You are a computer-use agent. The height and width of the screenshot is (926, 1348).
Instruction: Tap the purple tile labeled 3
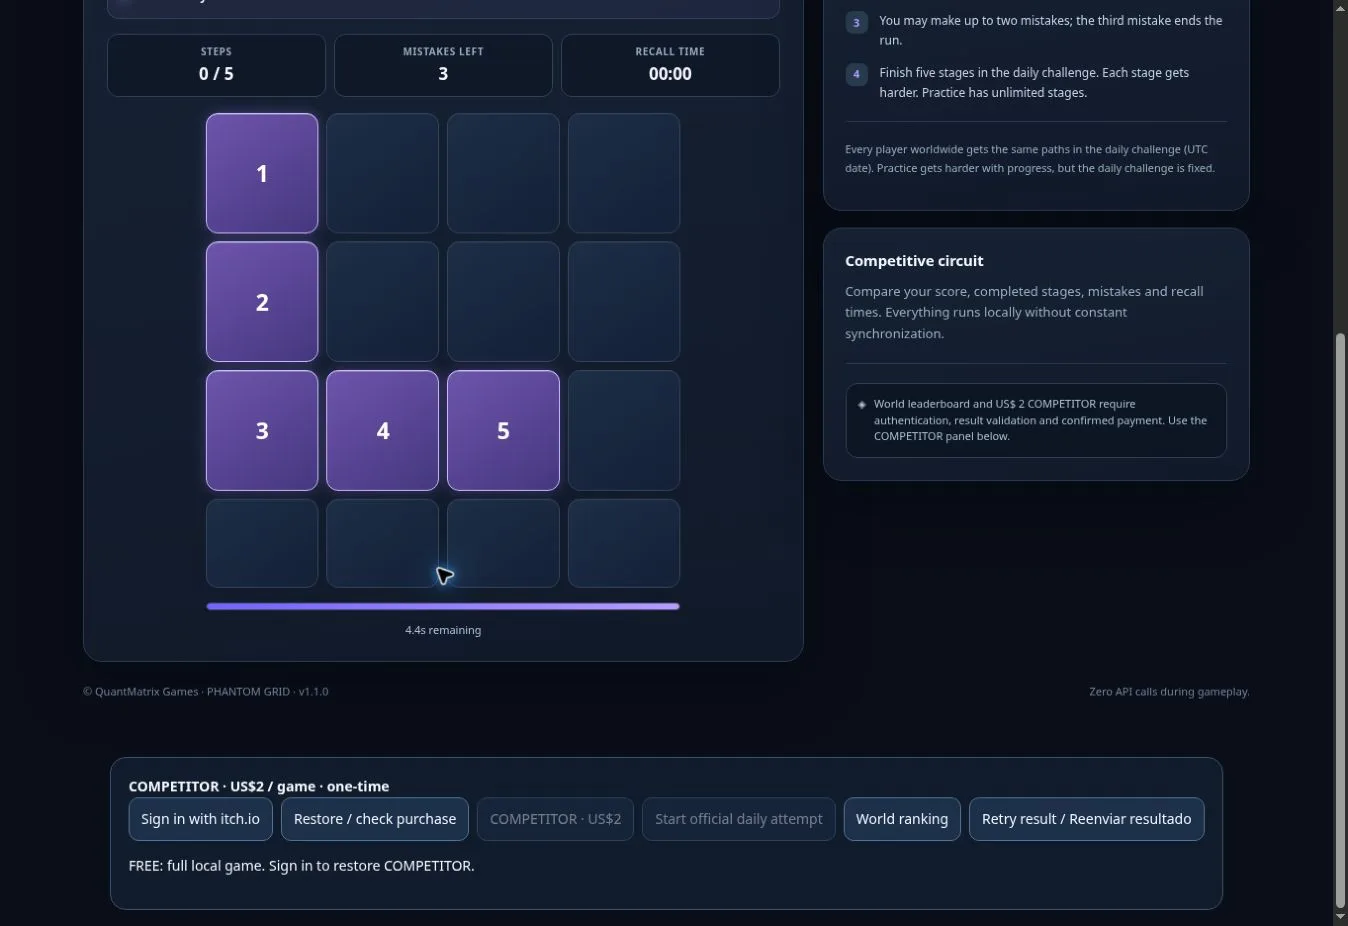[262, 431]
